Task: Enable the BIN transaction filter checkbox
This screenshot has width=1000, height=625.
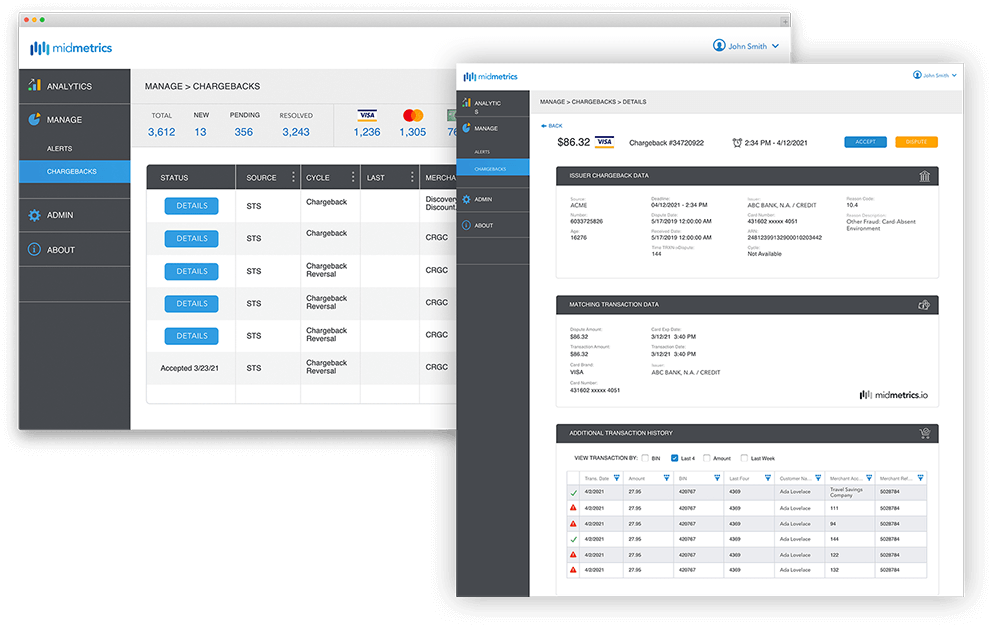Action: [x=644, y=458]
